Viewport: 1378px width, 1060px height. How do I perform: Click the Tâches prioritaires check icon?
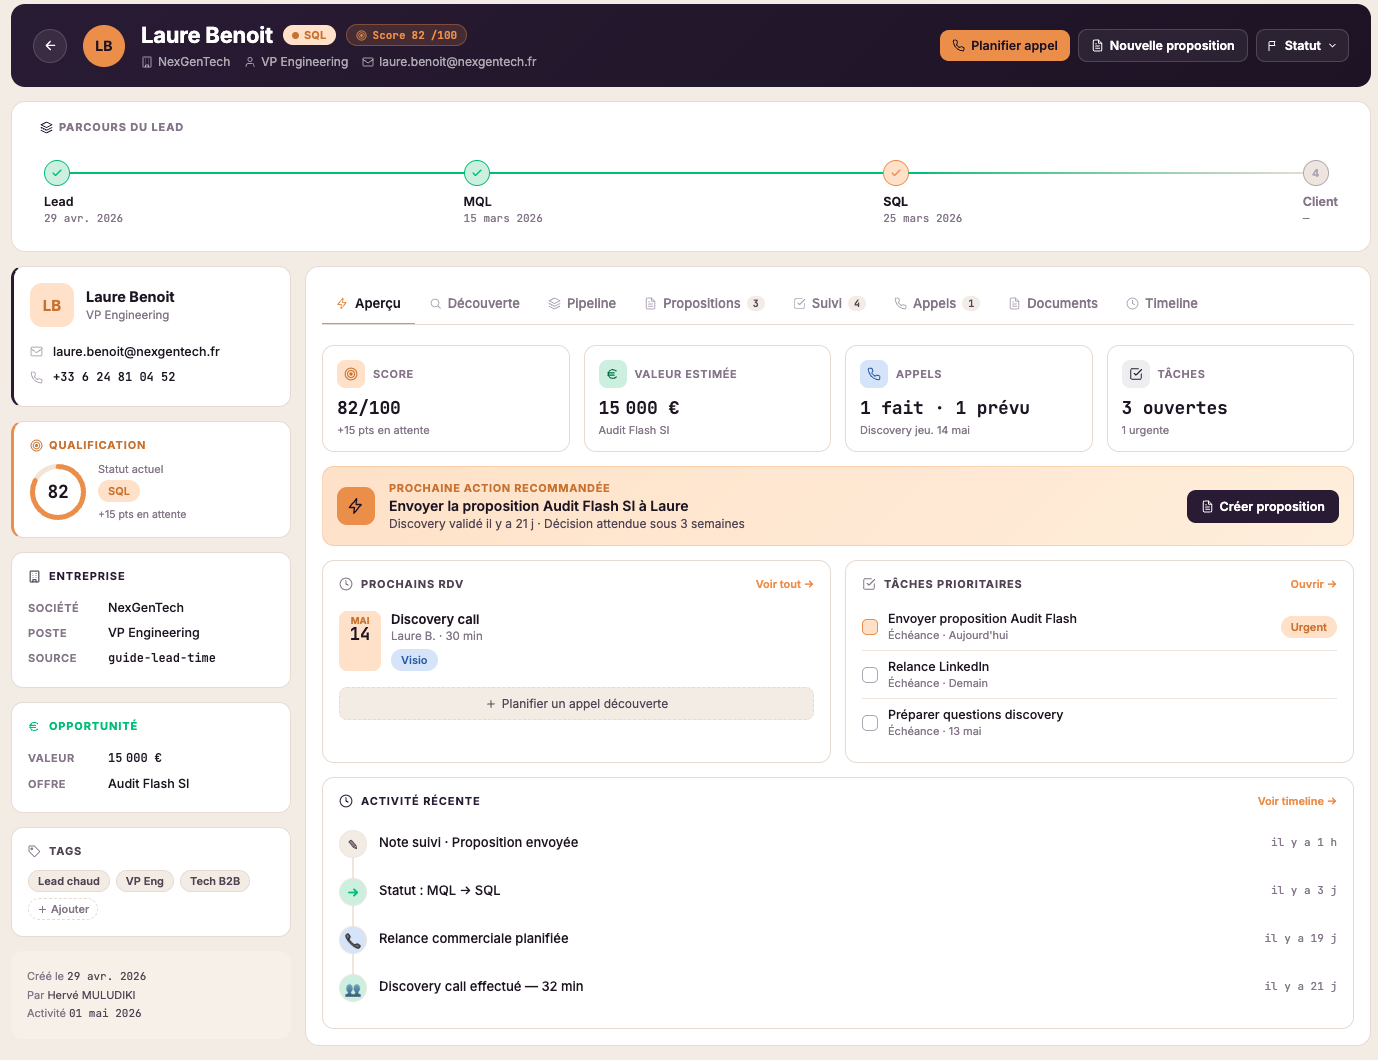(x=869, y=584)
